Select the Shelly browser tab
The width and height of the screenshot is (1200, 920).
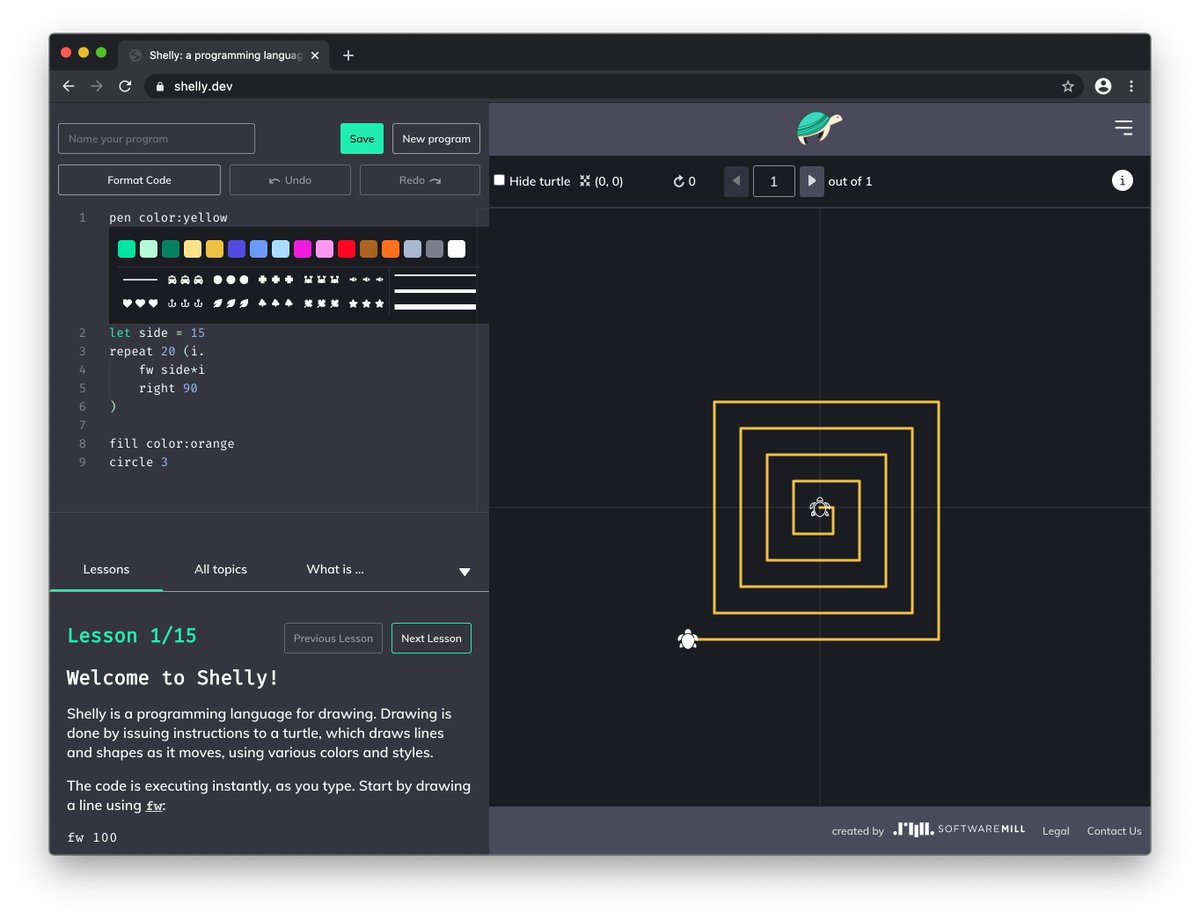coord(225,56)
